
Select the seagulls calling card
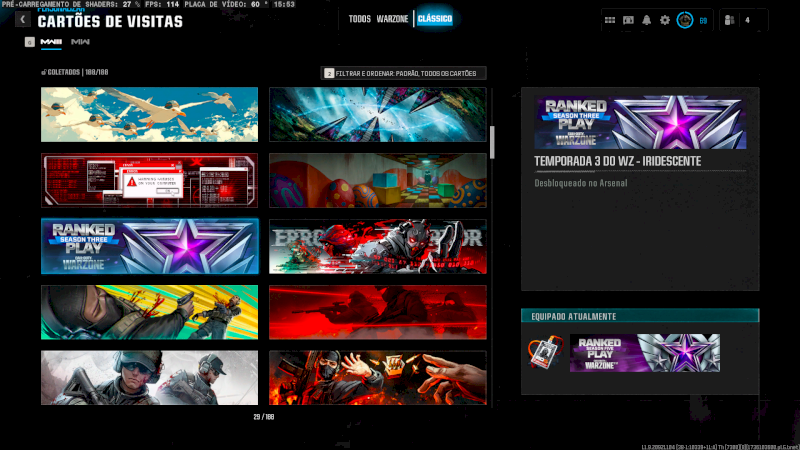click(x=149, y=114)
